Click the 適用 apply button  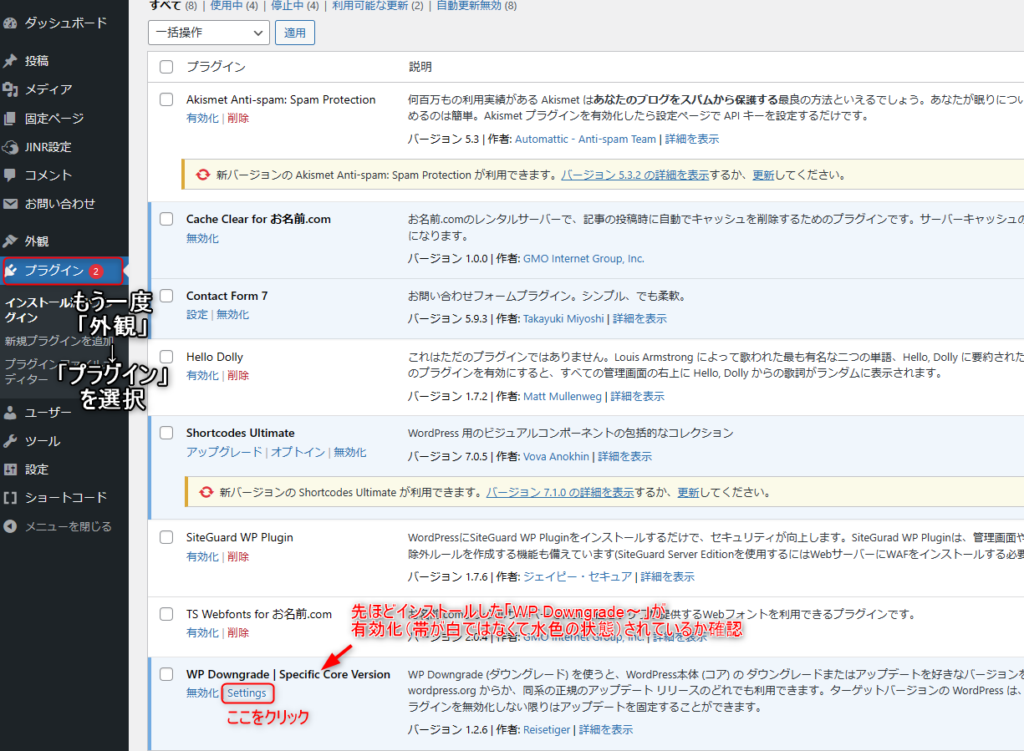(295, 33)
